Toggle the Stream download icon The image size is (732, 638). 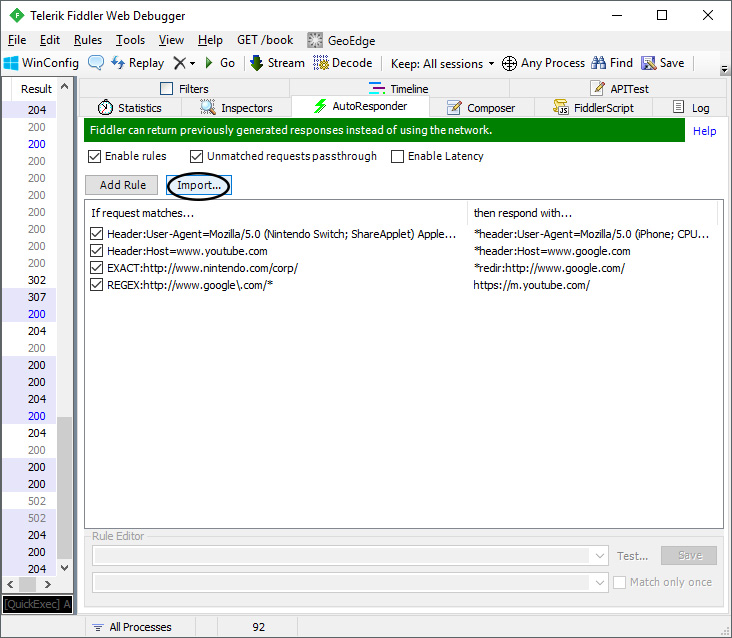coord(256,63)
